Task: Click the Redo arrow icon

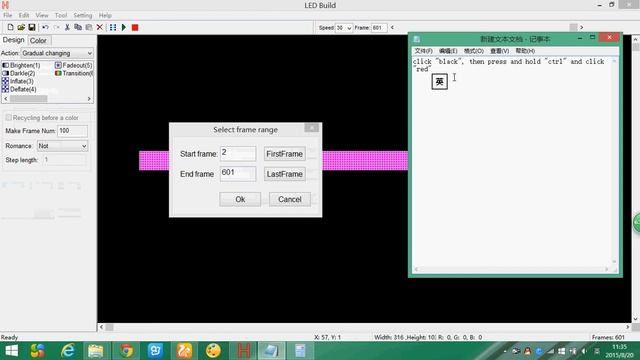Action: point(56,27)
